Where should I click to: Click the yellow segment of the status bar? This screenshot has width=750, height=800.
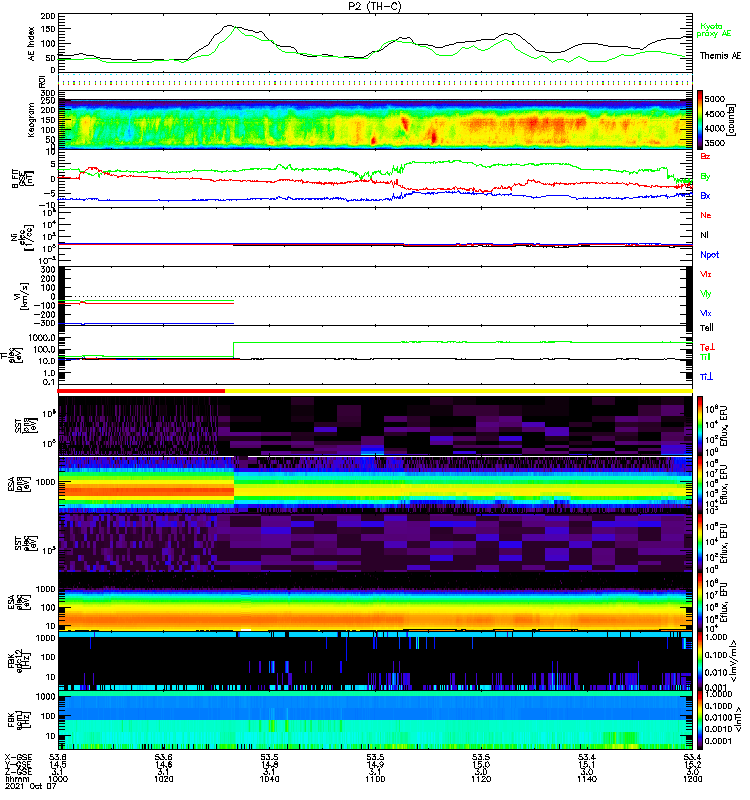pyautogui.click(x=459, y=391)
